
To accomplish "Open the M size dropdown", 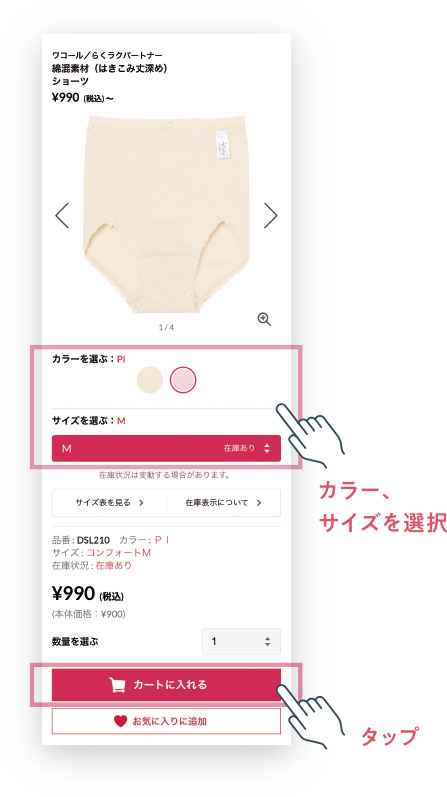I will (x=166, y=448).
